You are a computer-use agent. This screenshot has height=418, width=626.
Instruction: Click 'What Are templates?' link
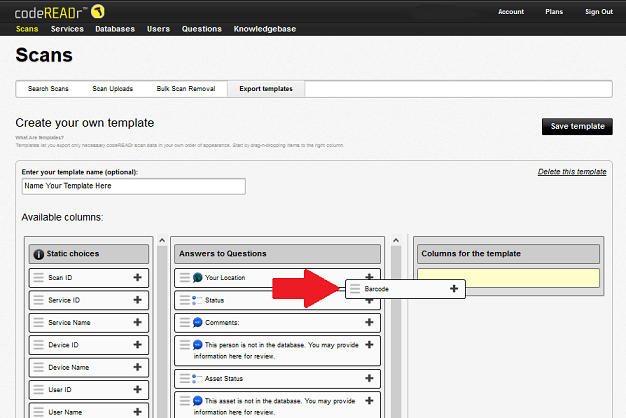click(40, 137)
